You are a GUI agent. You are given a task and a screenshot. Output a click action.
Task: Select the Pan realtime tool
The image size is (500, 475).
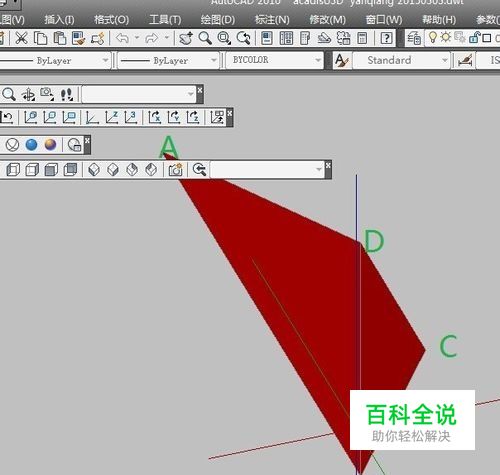(x=186, y=38)
